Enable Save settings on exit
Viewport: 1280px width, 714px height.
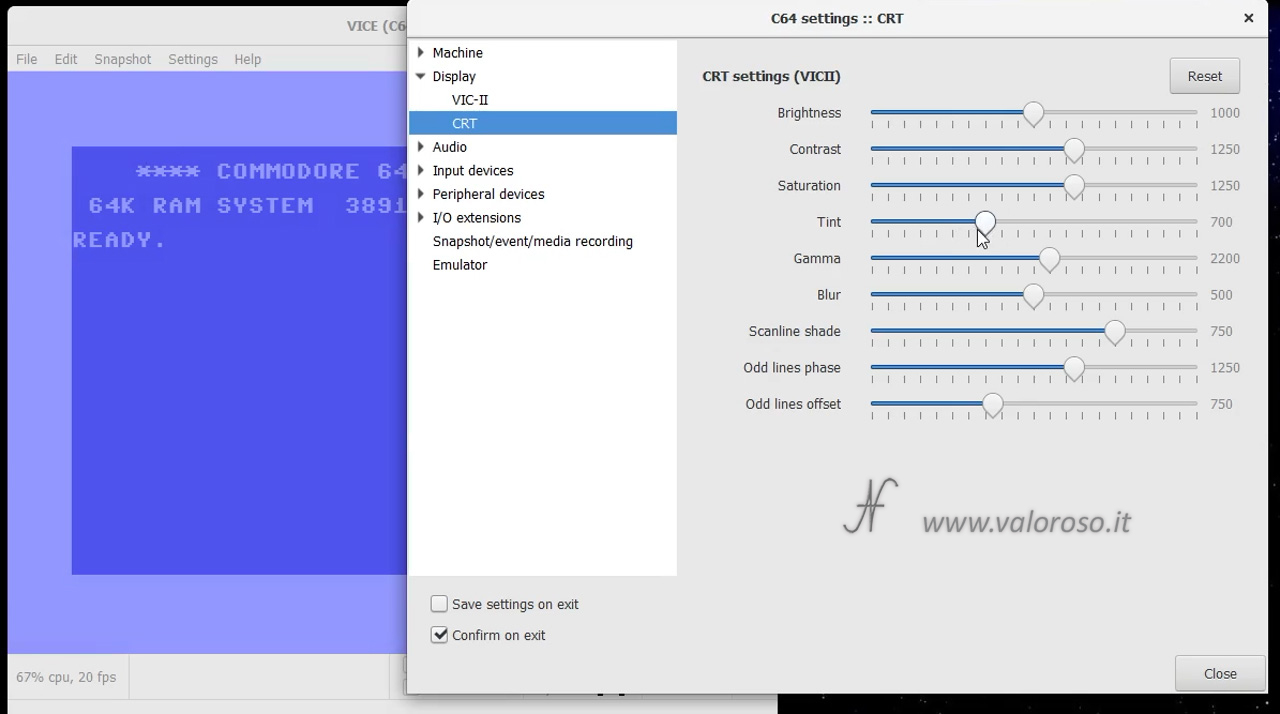pos(439,603)
